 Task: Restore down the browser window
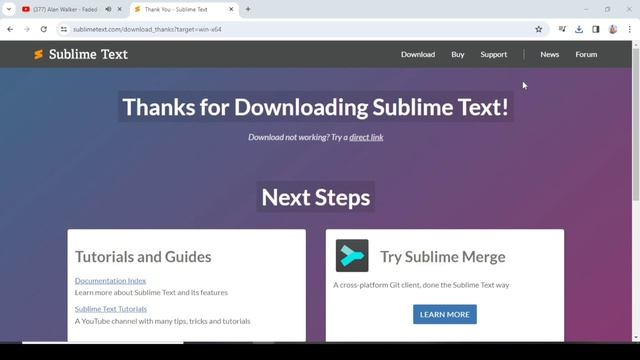(x=607, y=9)
